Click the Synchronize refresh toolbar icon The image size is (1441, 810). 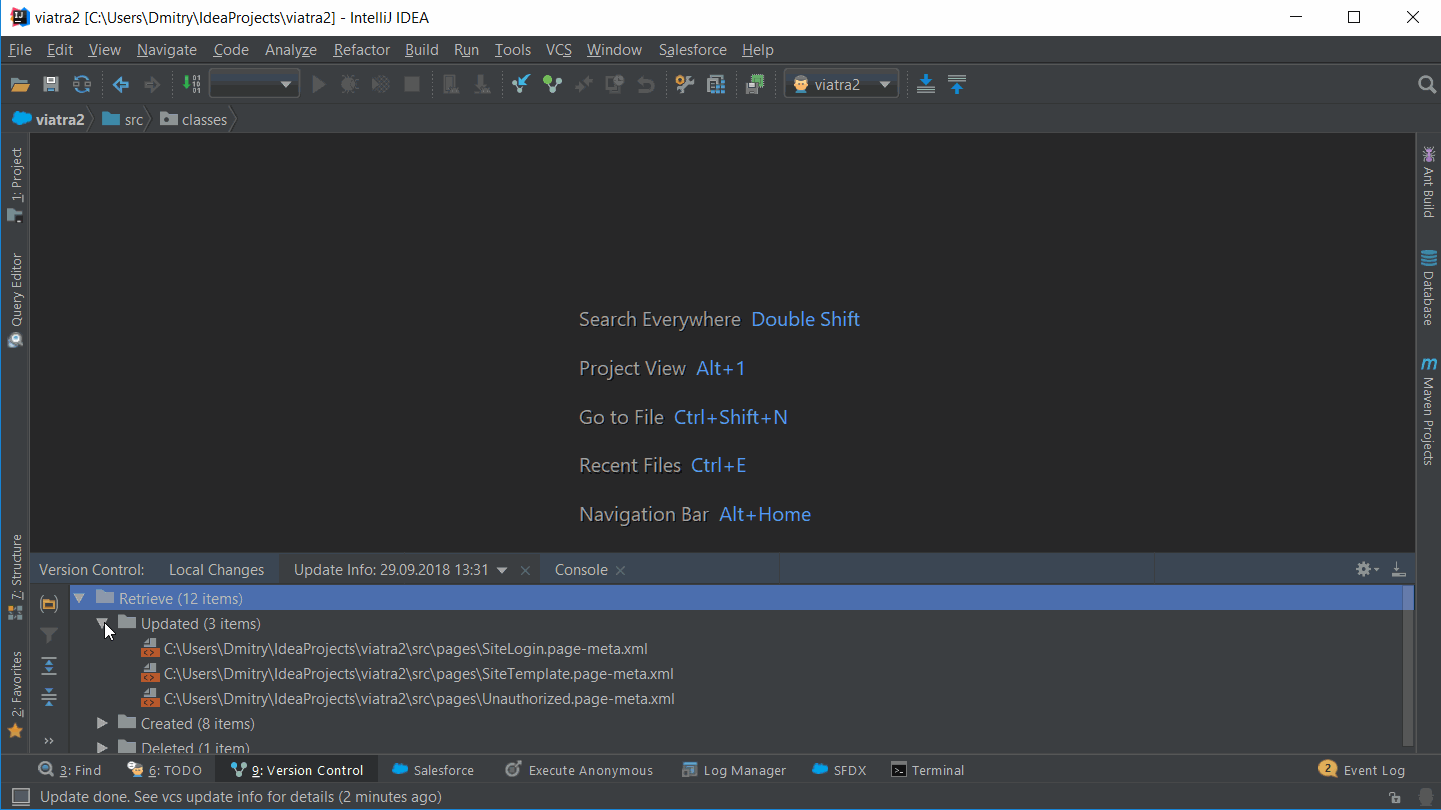point(82,85)
